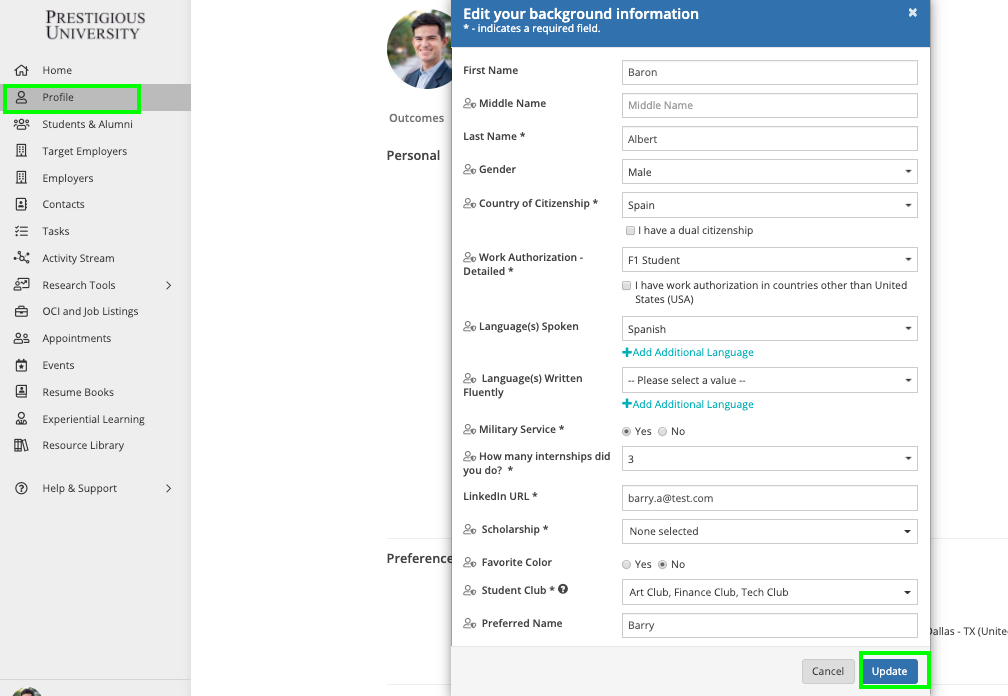Select Yes for Favorite Color
The image size is (1008, 696).
click(627, 565)
